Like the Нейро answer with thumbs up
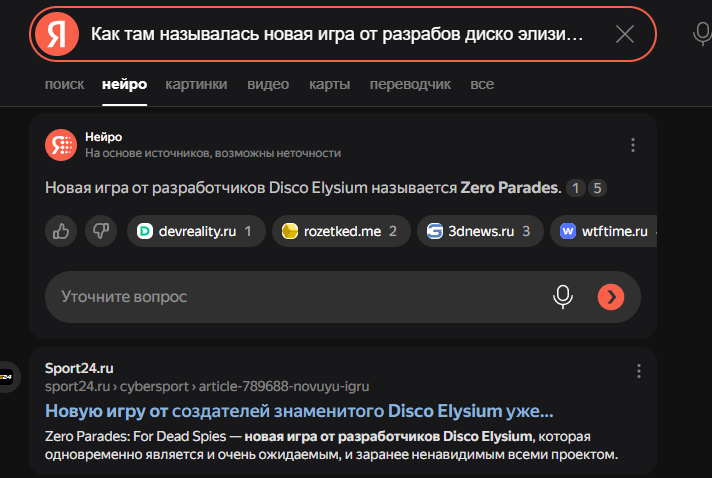 click(x=61, y=231)
